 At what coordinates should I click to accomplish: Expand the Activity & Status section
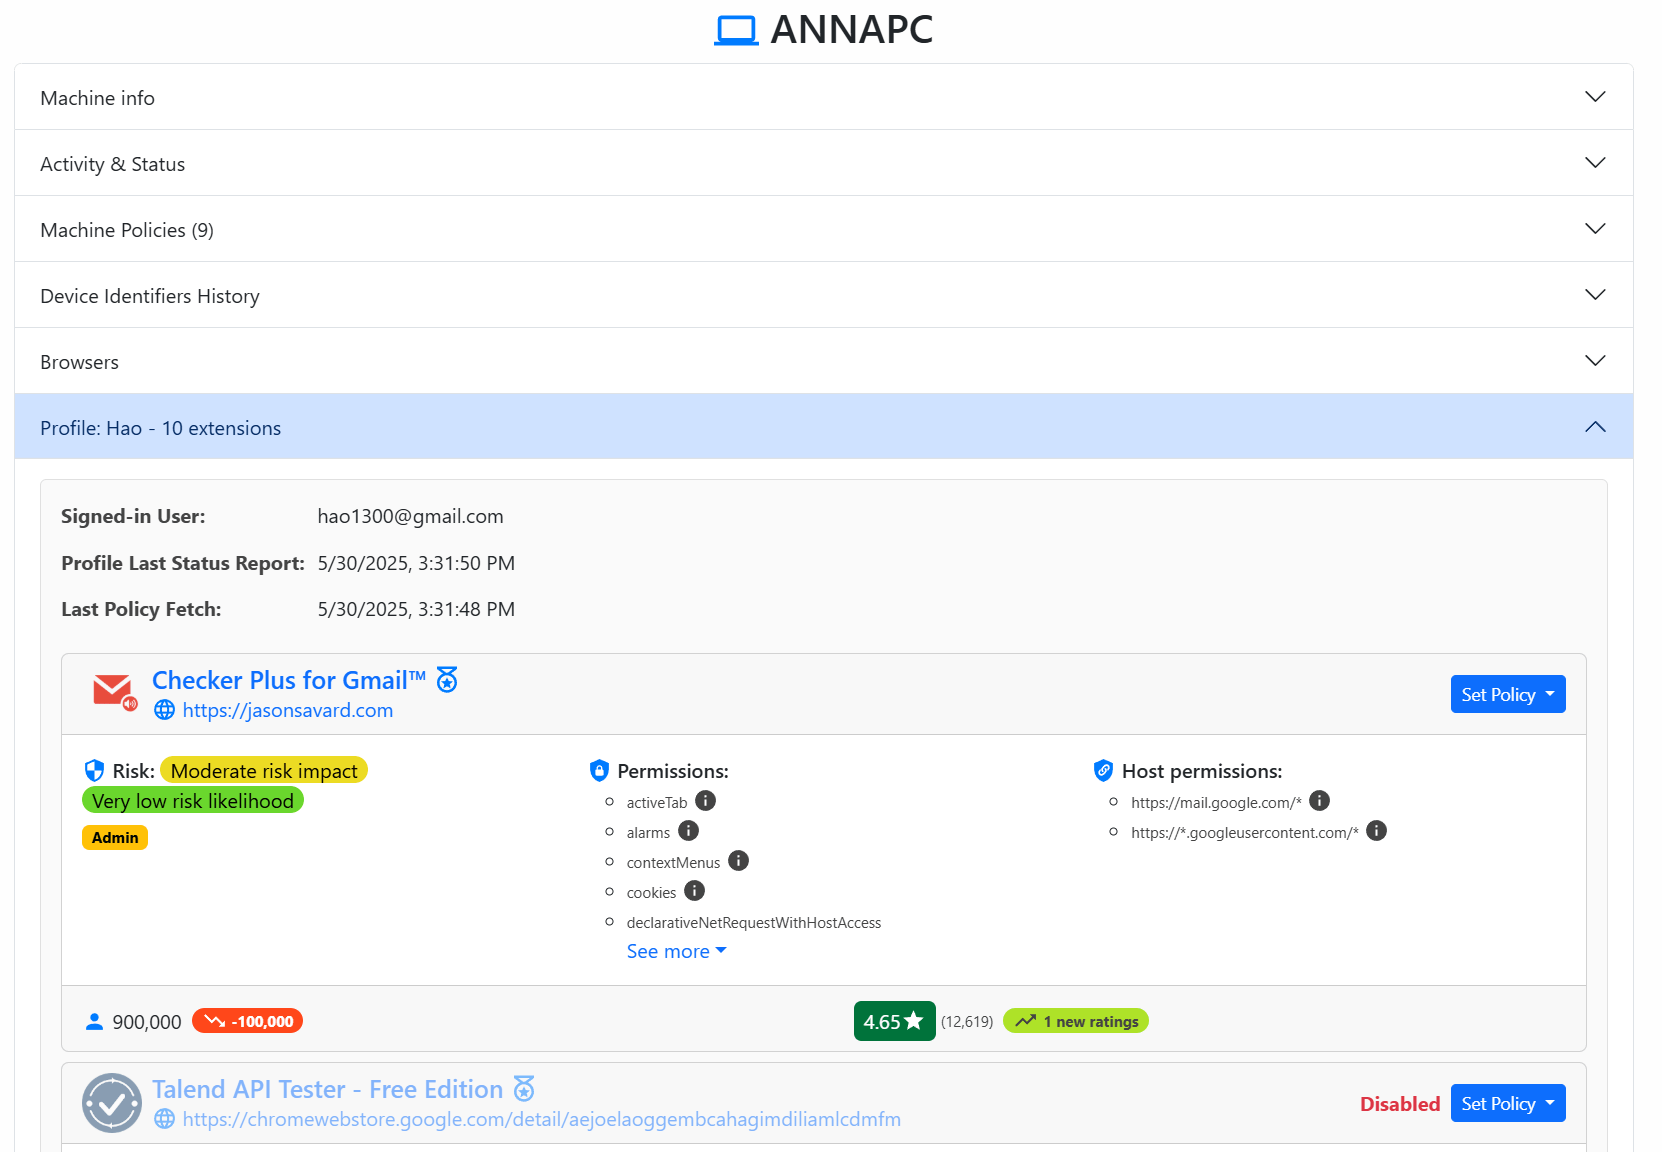824,163
